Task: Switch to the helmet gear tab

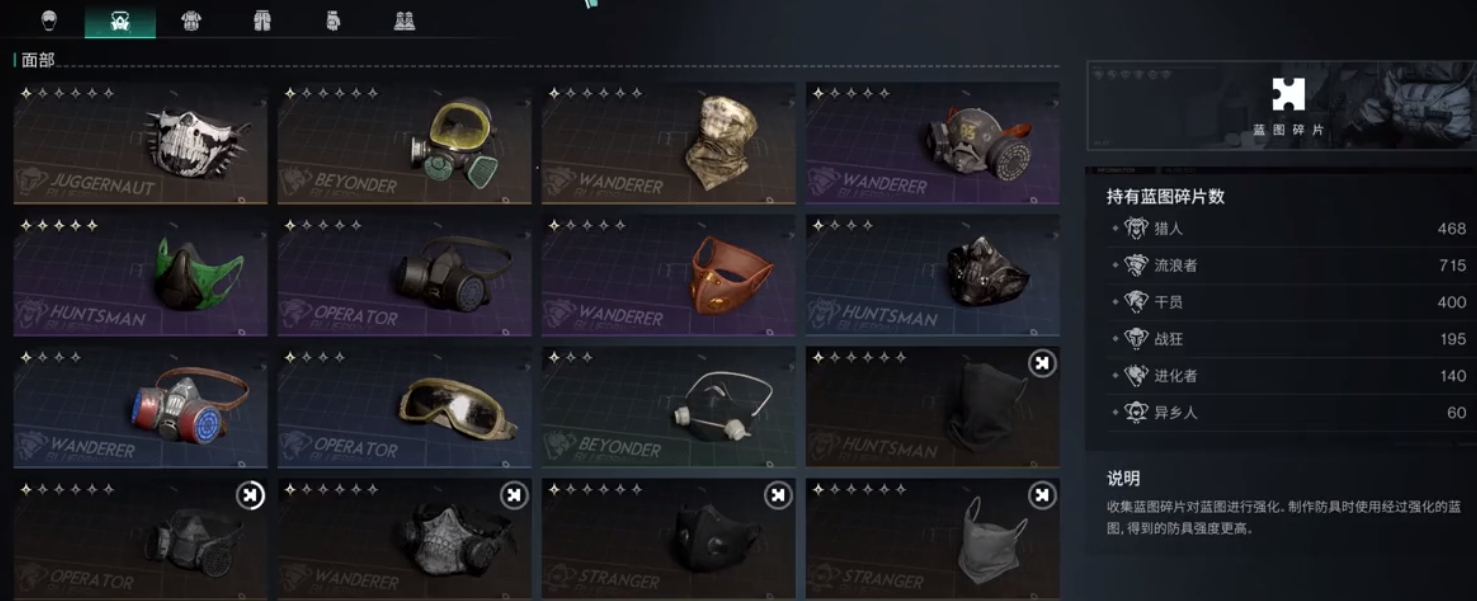Action: click(49, 21)
